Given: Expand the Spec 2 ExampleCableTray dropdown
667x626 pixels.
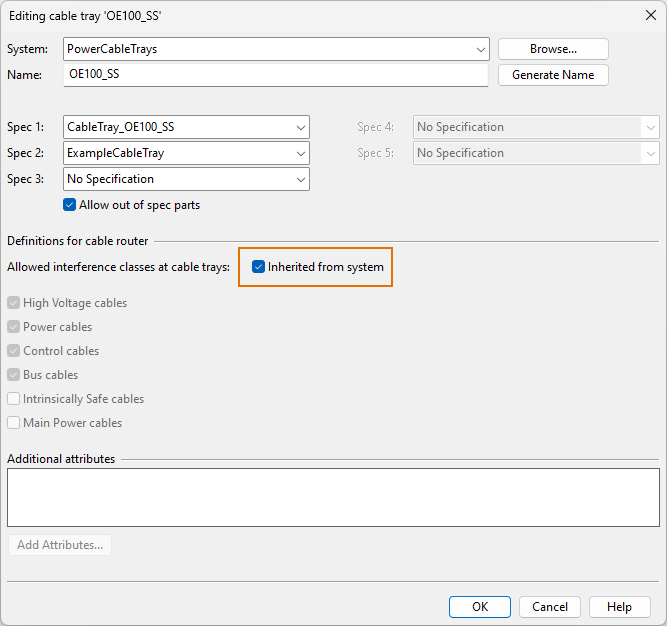Looking at the screenshot, I should tap(186, 153).
